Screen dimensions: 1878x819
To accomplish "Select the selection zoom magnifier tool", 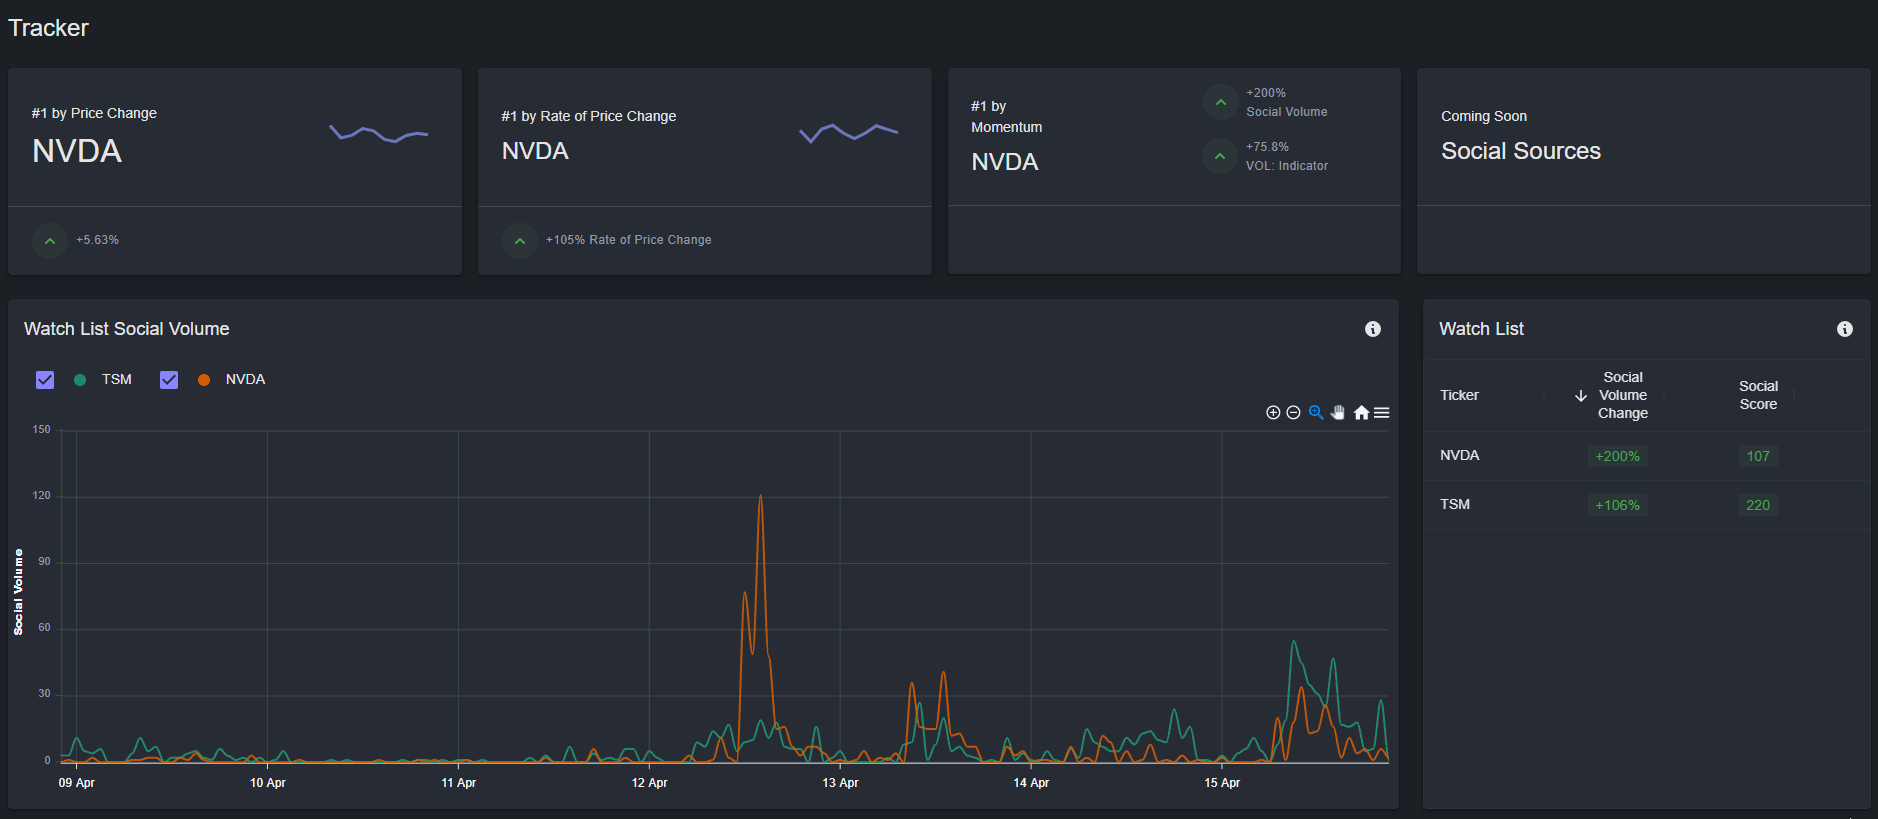I will 1316,413.
